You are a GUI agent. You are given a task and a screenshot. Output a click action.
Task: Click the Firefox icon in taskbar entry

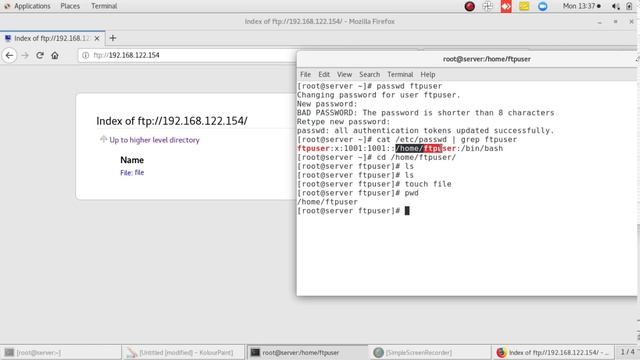pyautogui.click(x=501, y=352)
